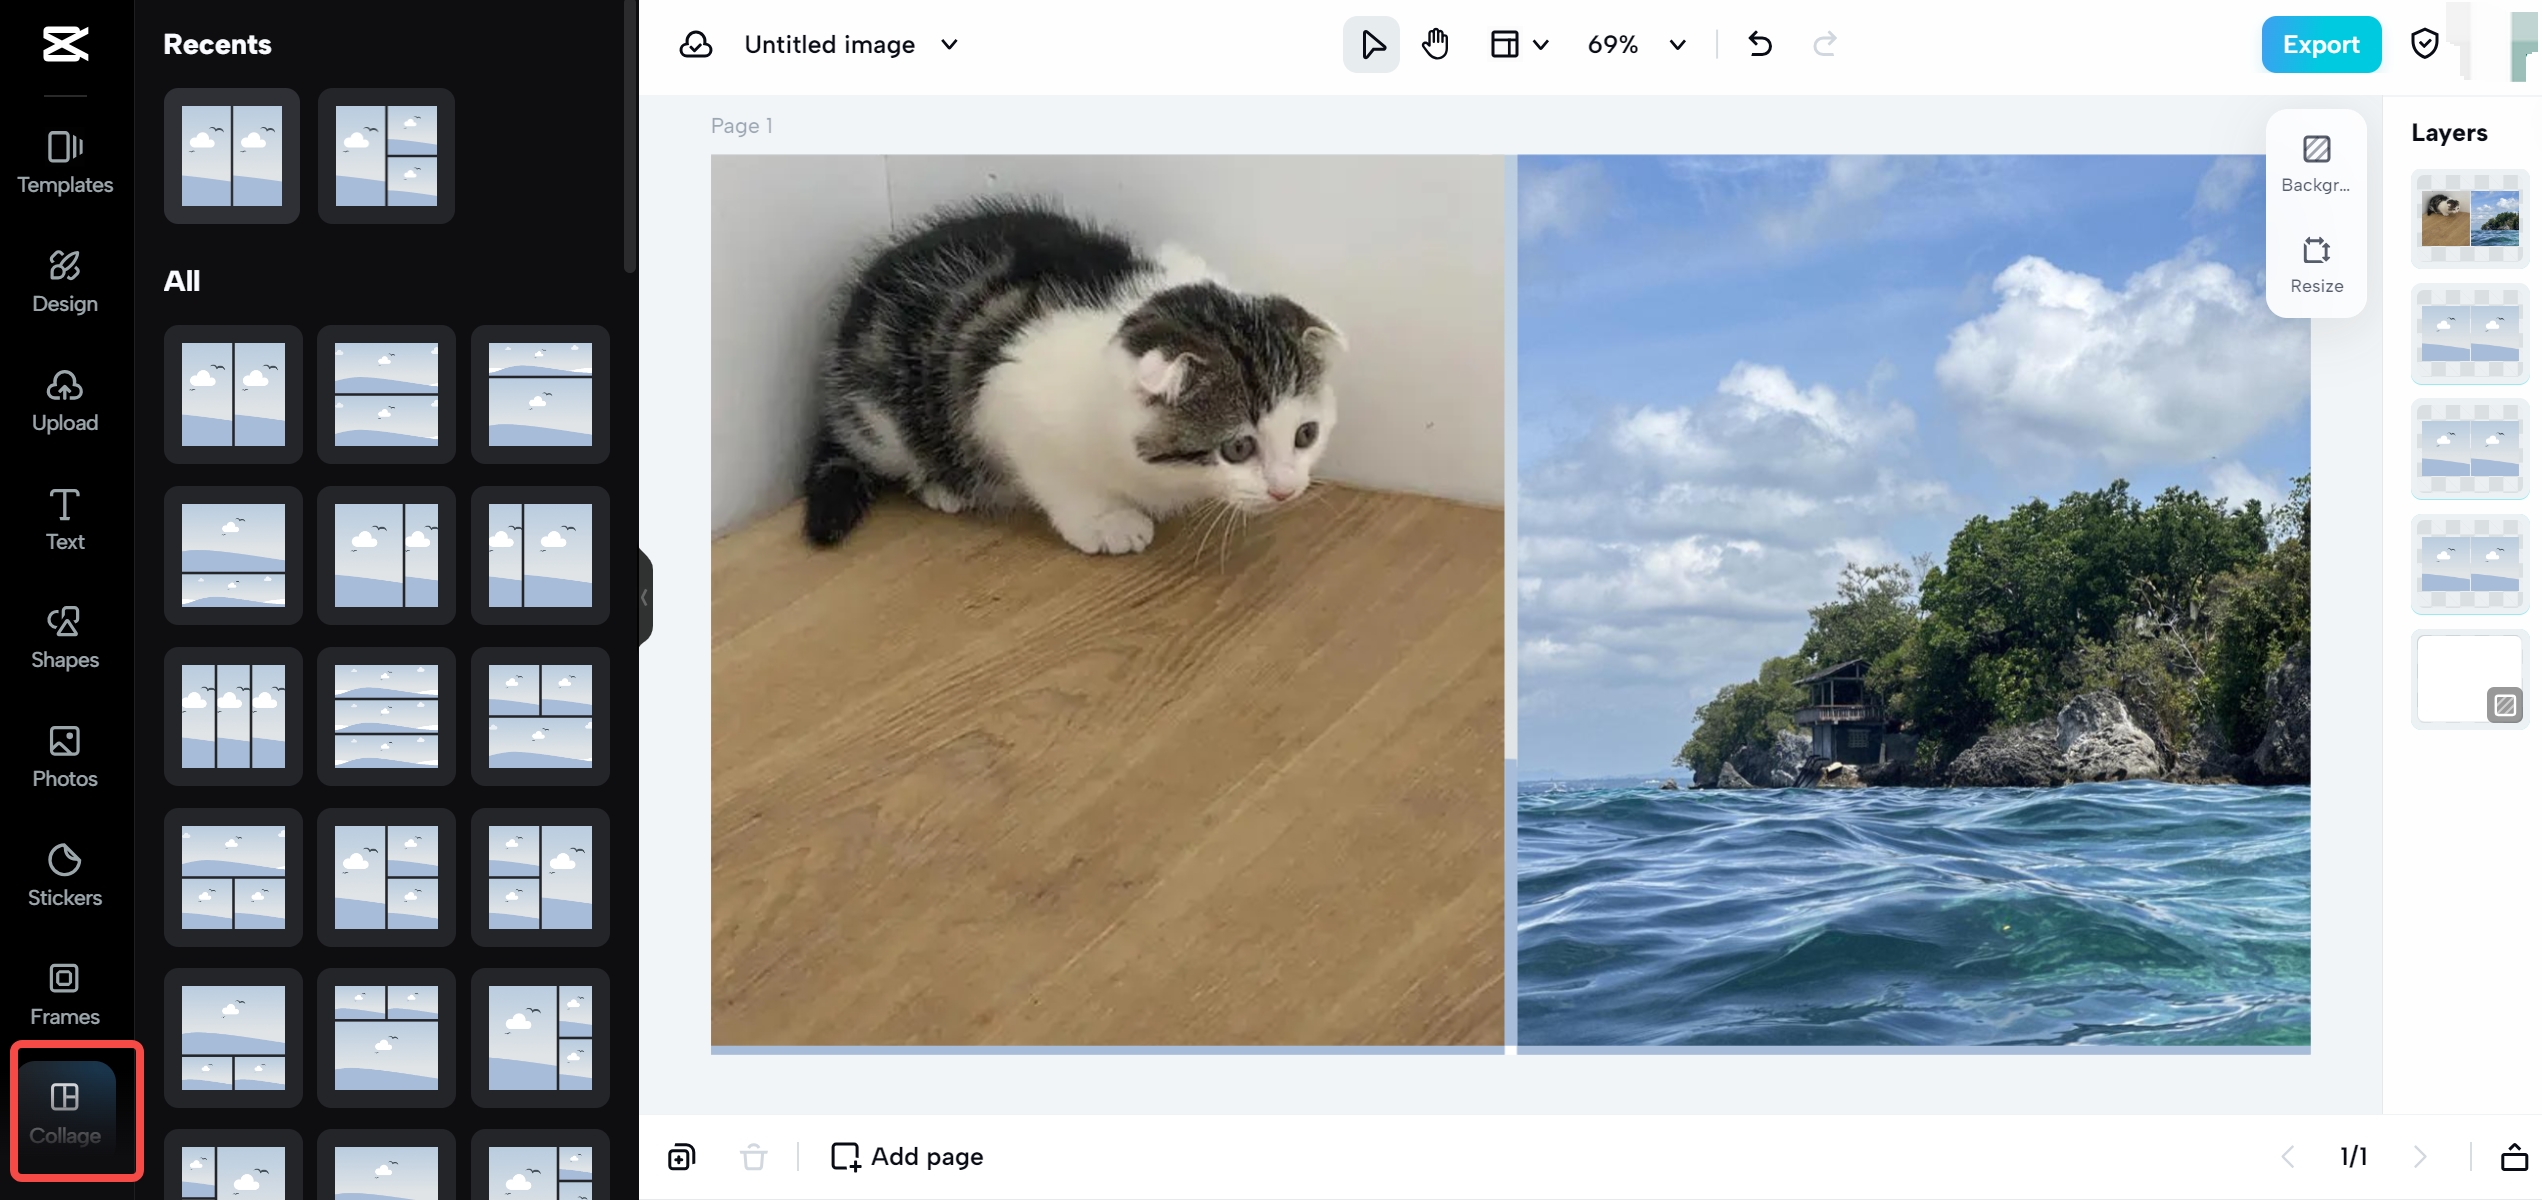Click Add page
This screenshot has width=2542, height=1200.
907,1157
